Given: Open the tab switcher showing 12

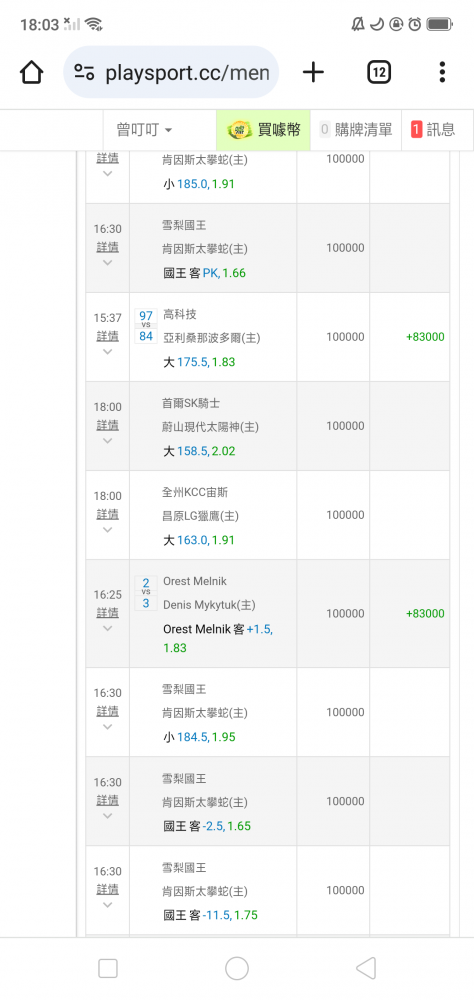Looking at the screenshot, I should pyautogui.click(x=379, y=73).
